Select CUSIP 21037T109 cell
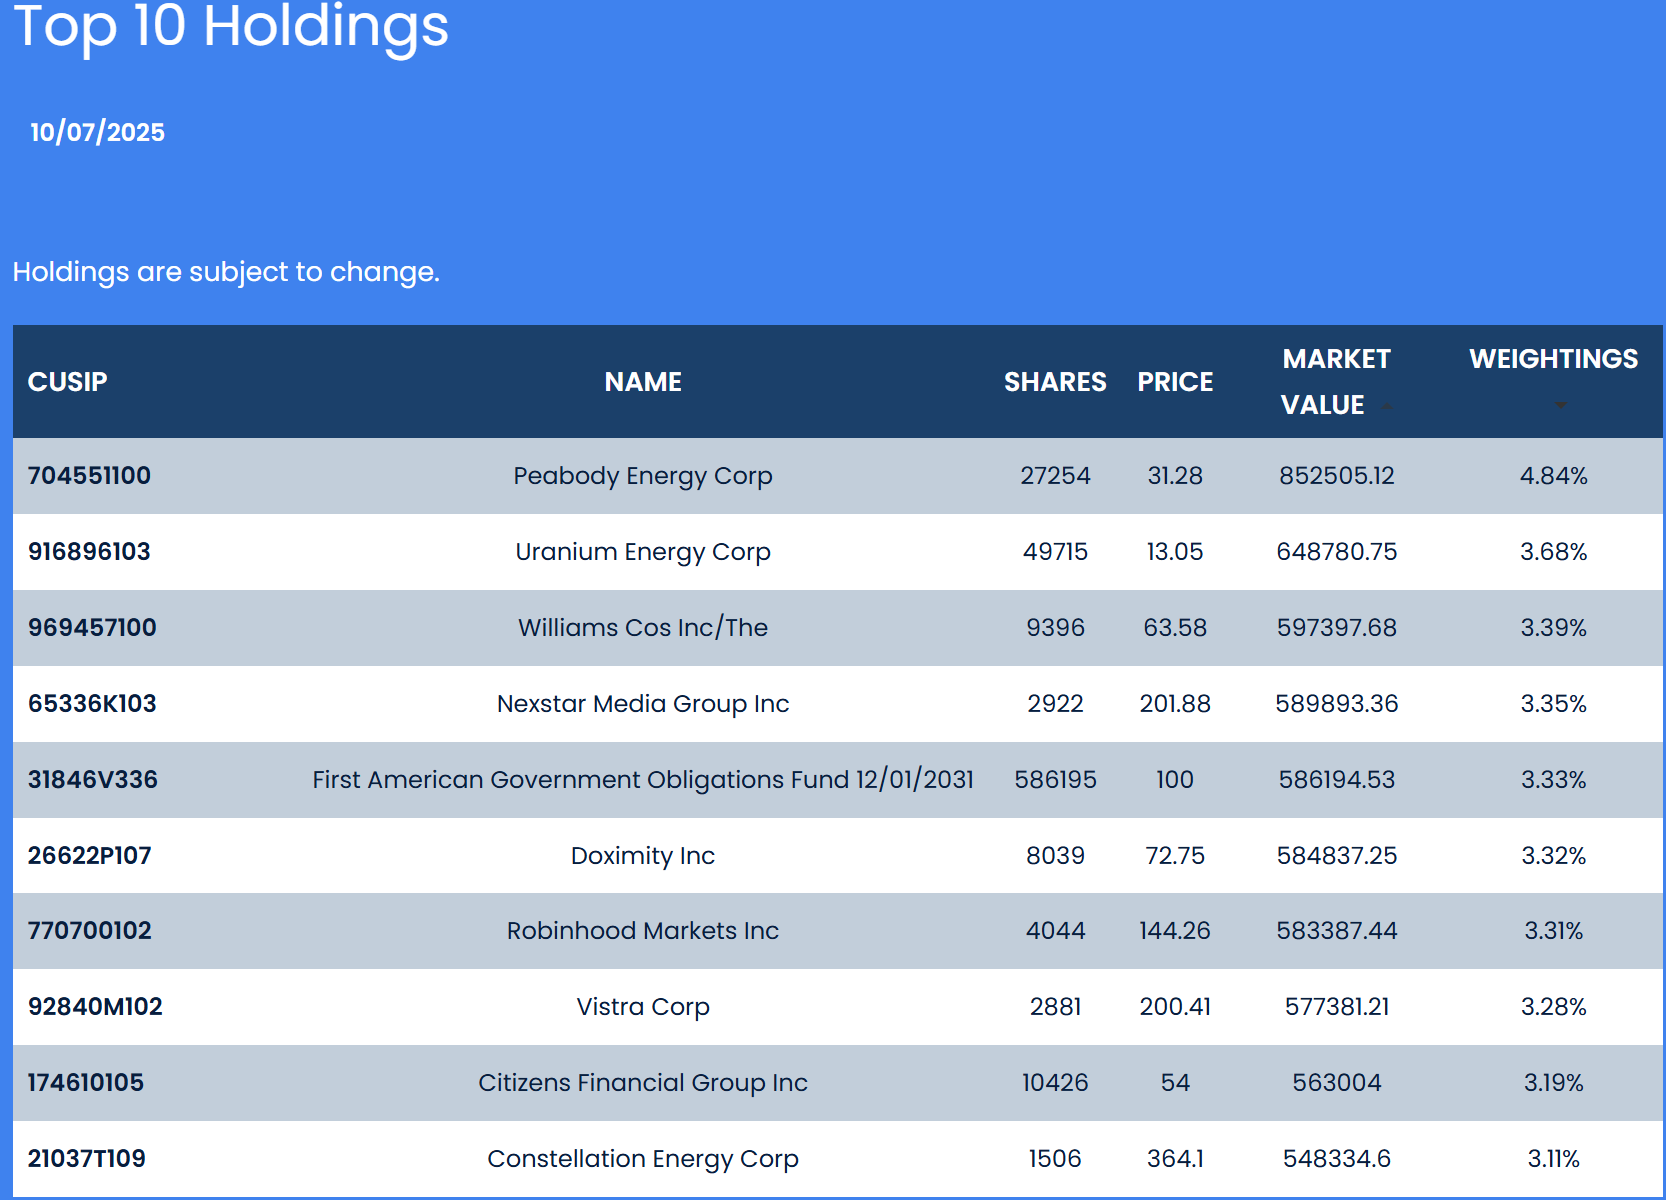This screenshot has height=1200, width=1666. 87,1159
